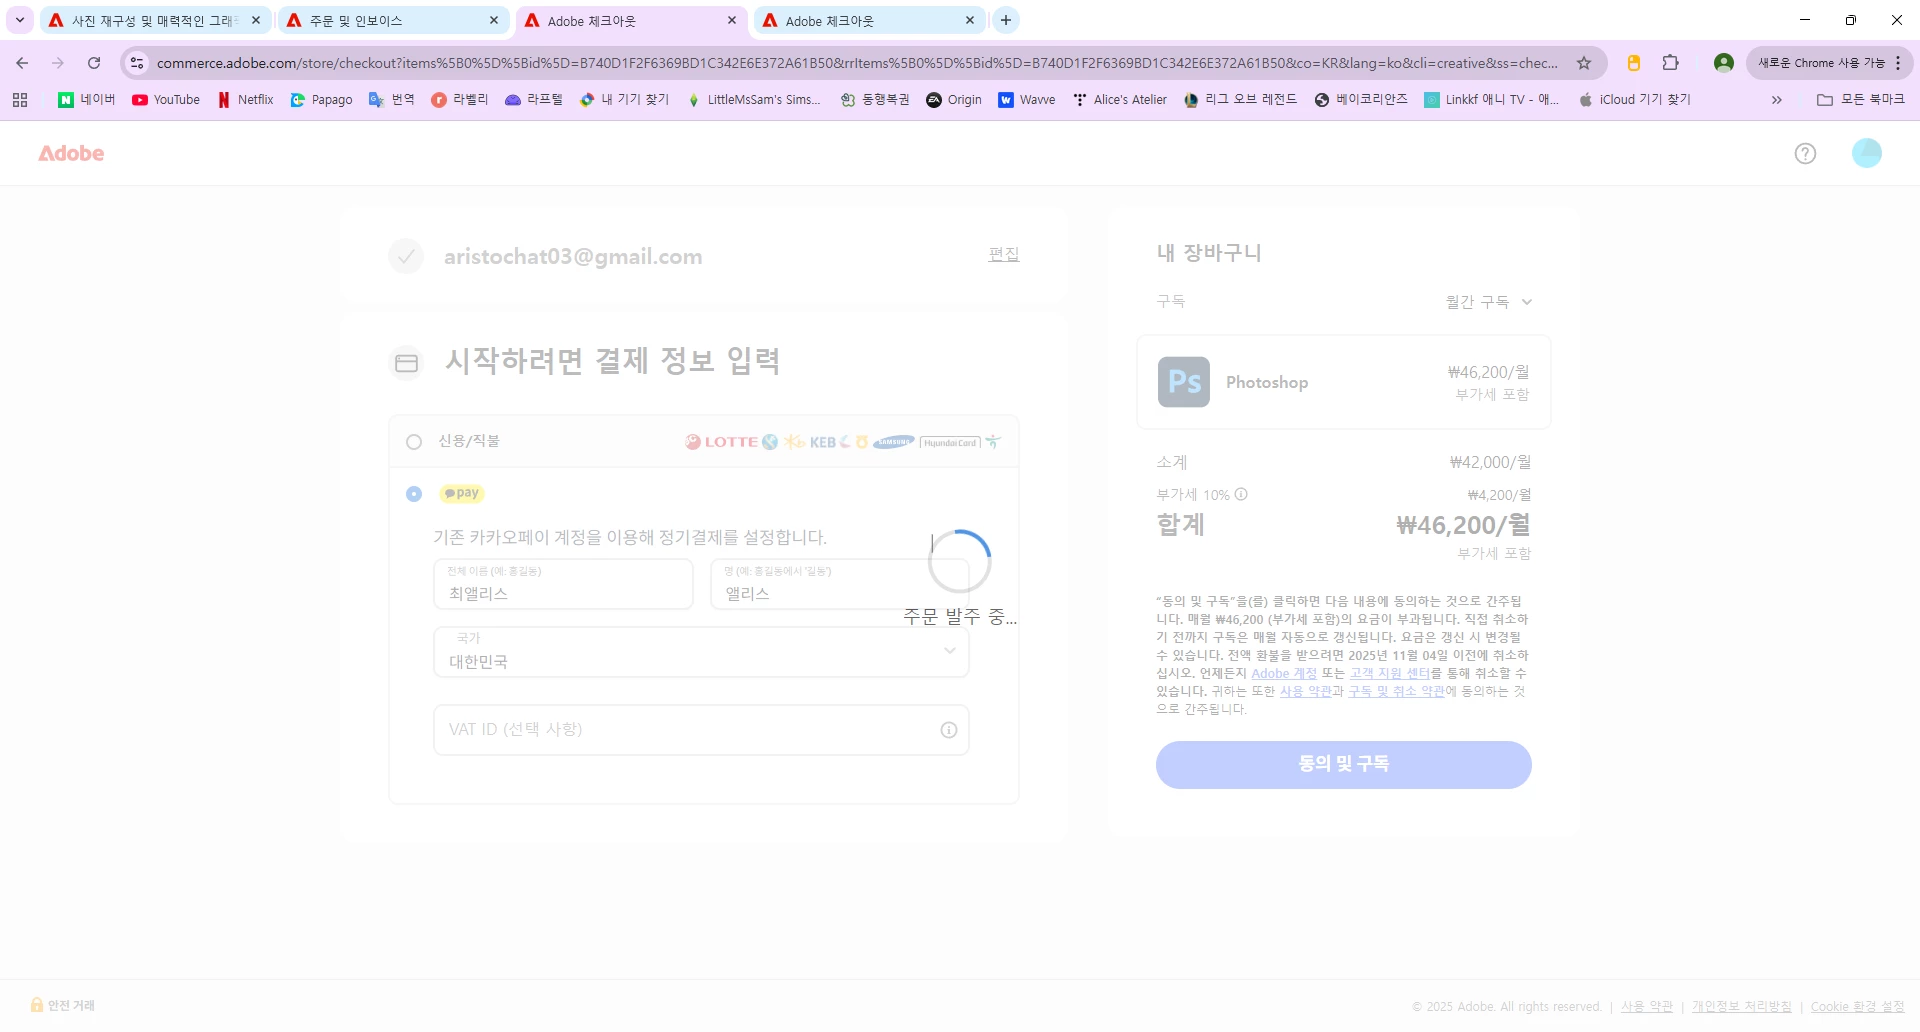Open the Papago bookmark

click(321, 100)
